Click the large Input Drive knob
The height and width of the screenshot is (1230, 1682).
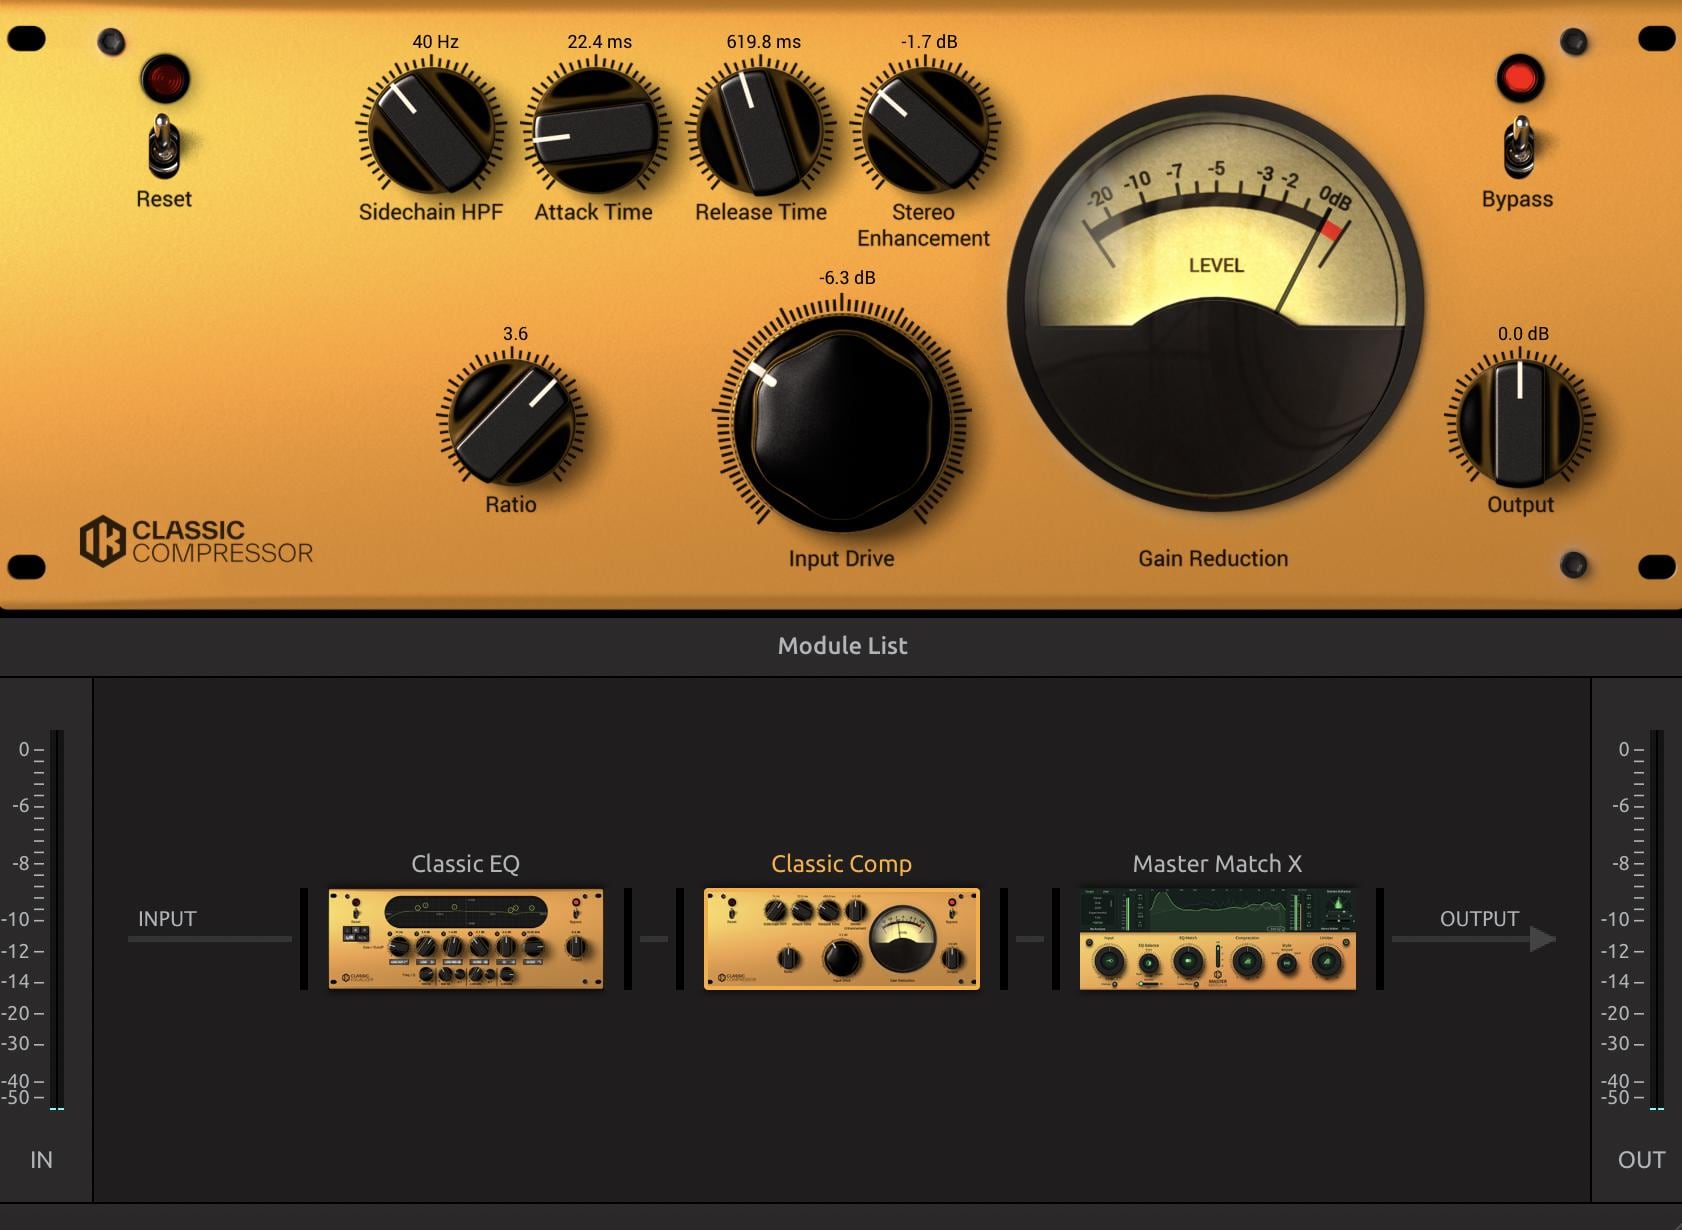[841, 425]
